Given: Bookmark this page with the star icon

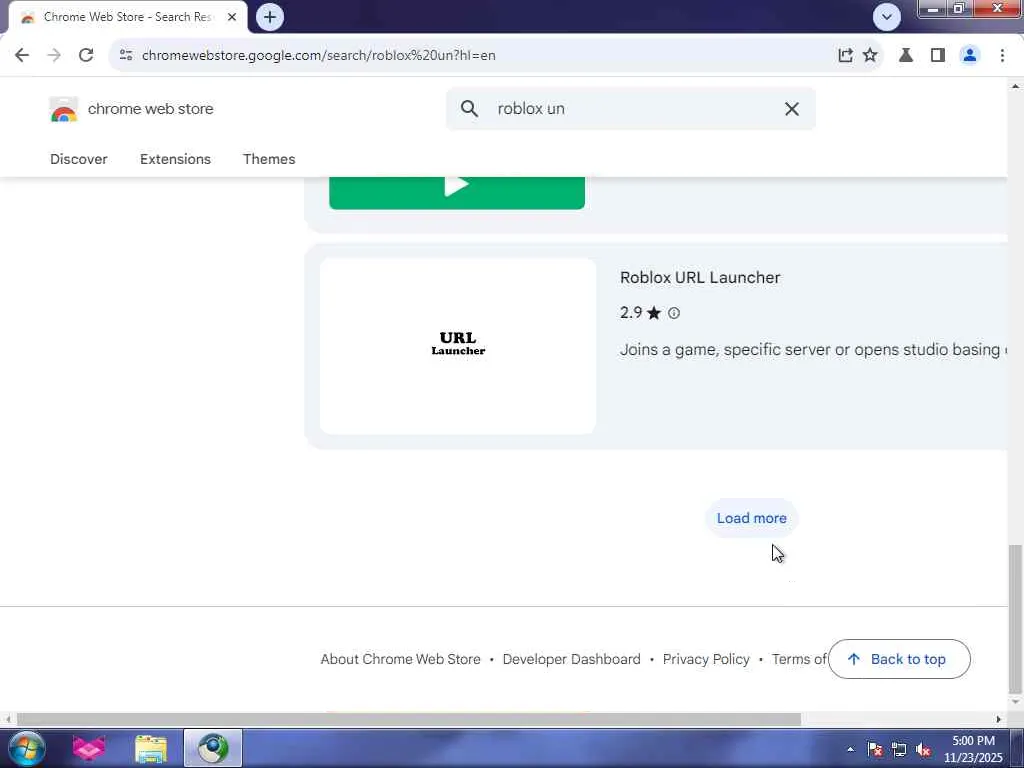Looking at the screenshot, I should coord(871,55).
